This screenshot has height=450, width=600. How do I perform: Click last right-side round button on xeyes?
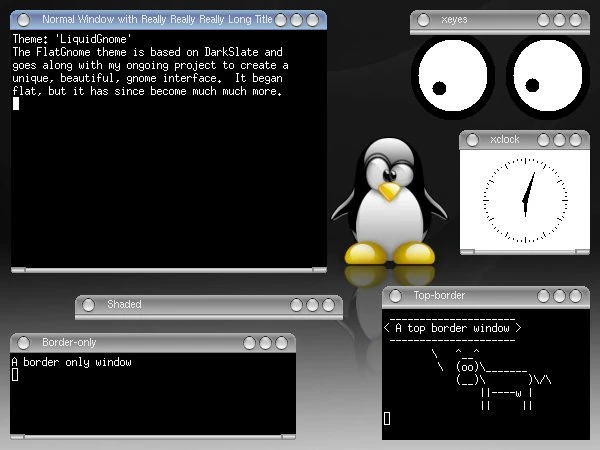576,20
